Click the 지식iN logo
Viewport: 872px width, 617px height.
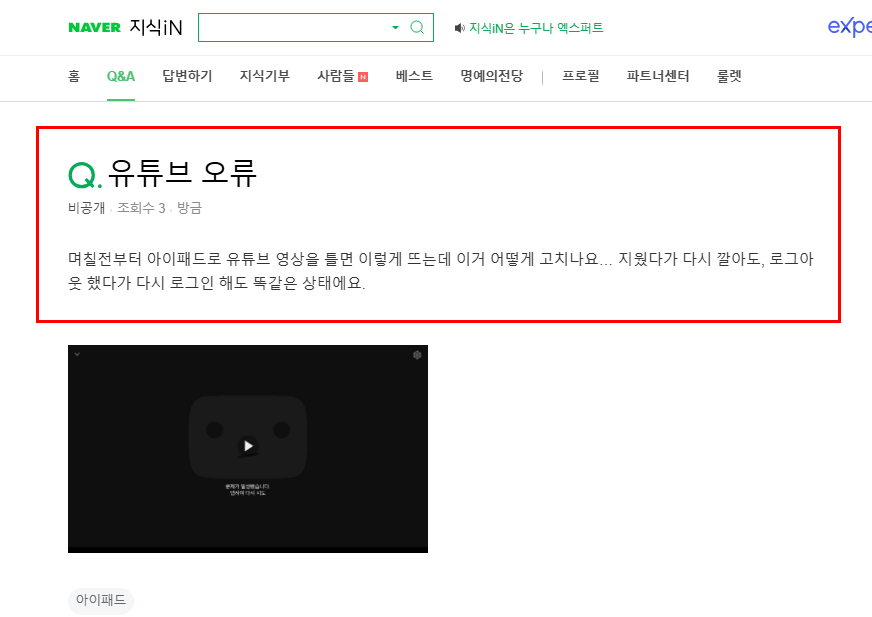tap(155, 27)
